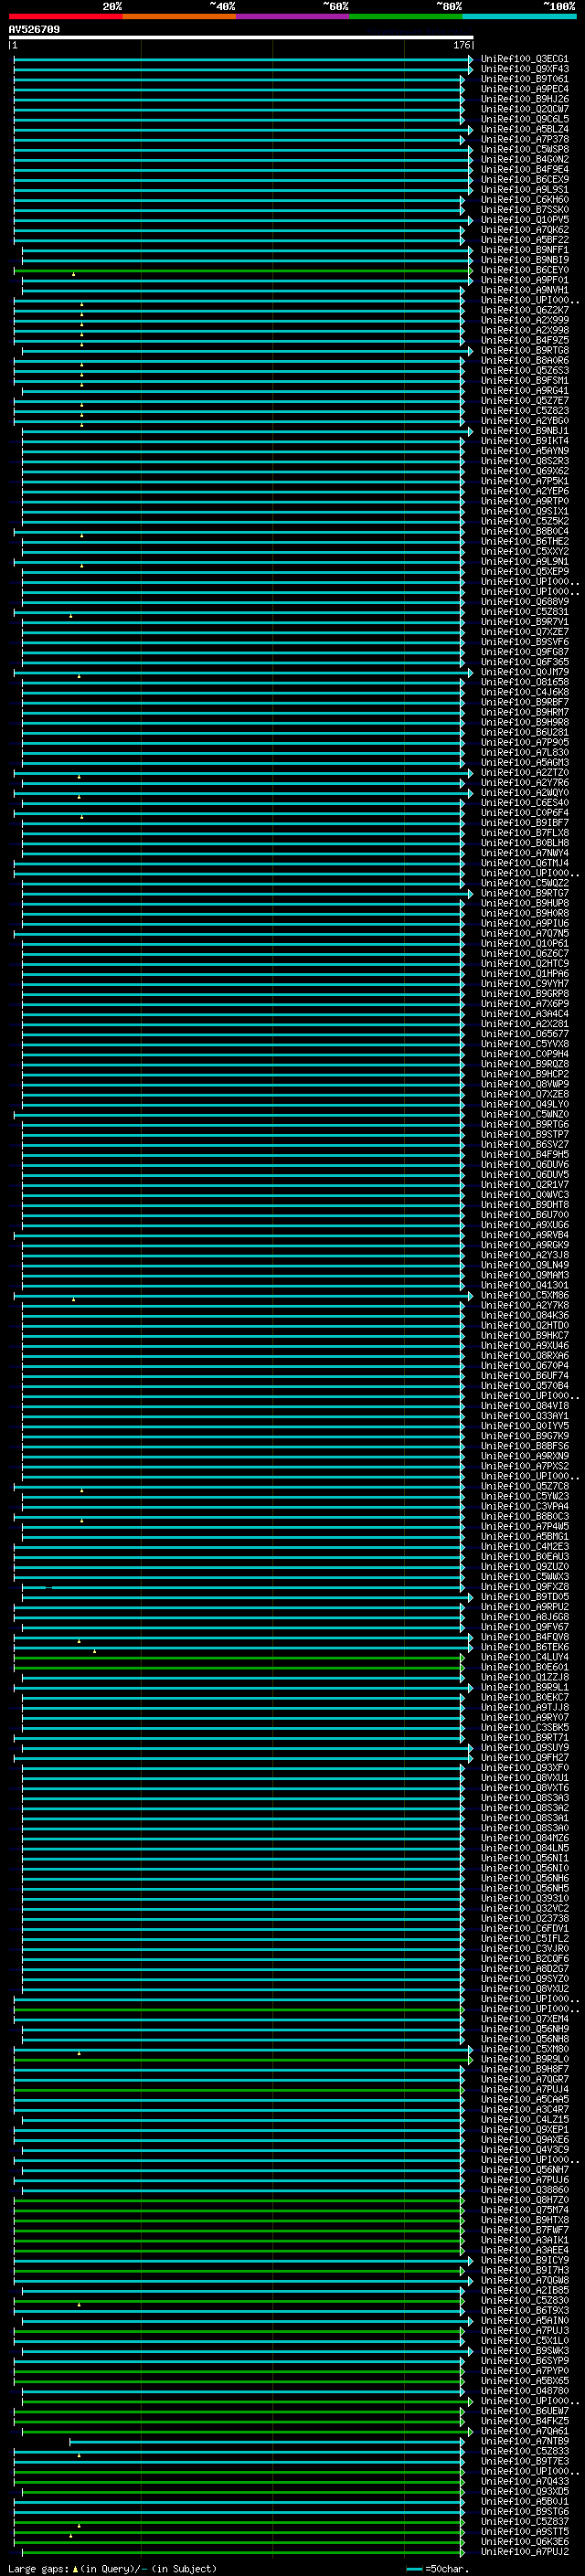Select the UniRef100_B0E601 label
The image size is (585, 2576).
coord(524,1667)
